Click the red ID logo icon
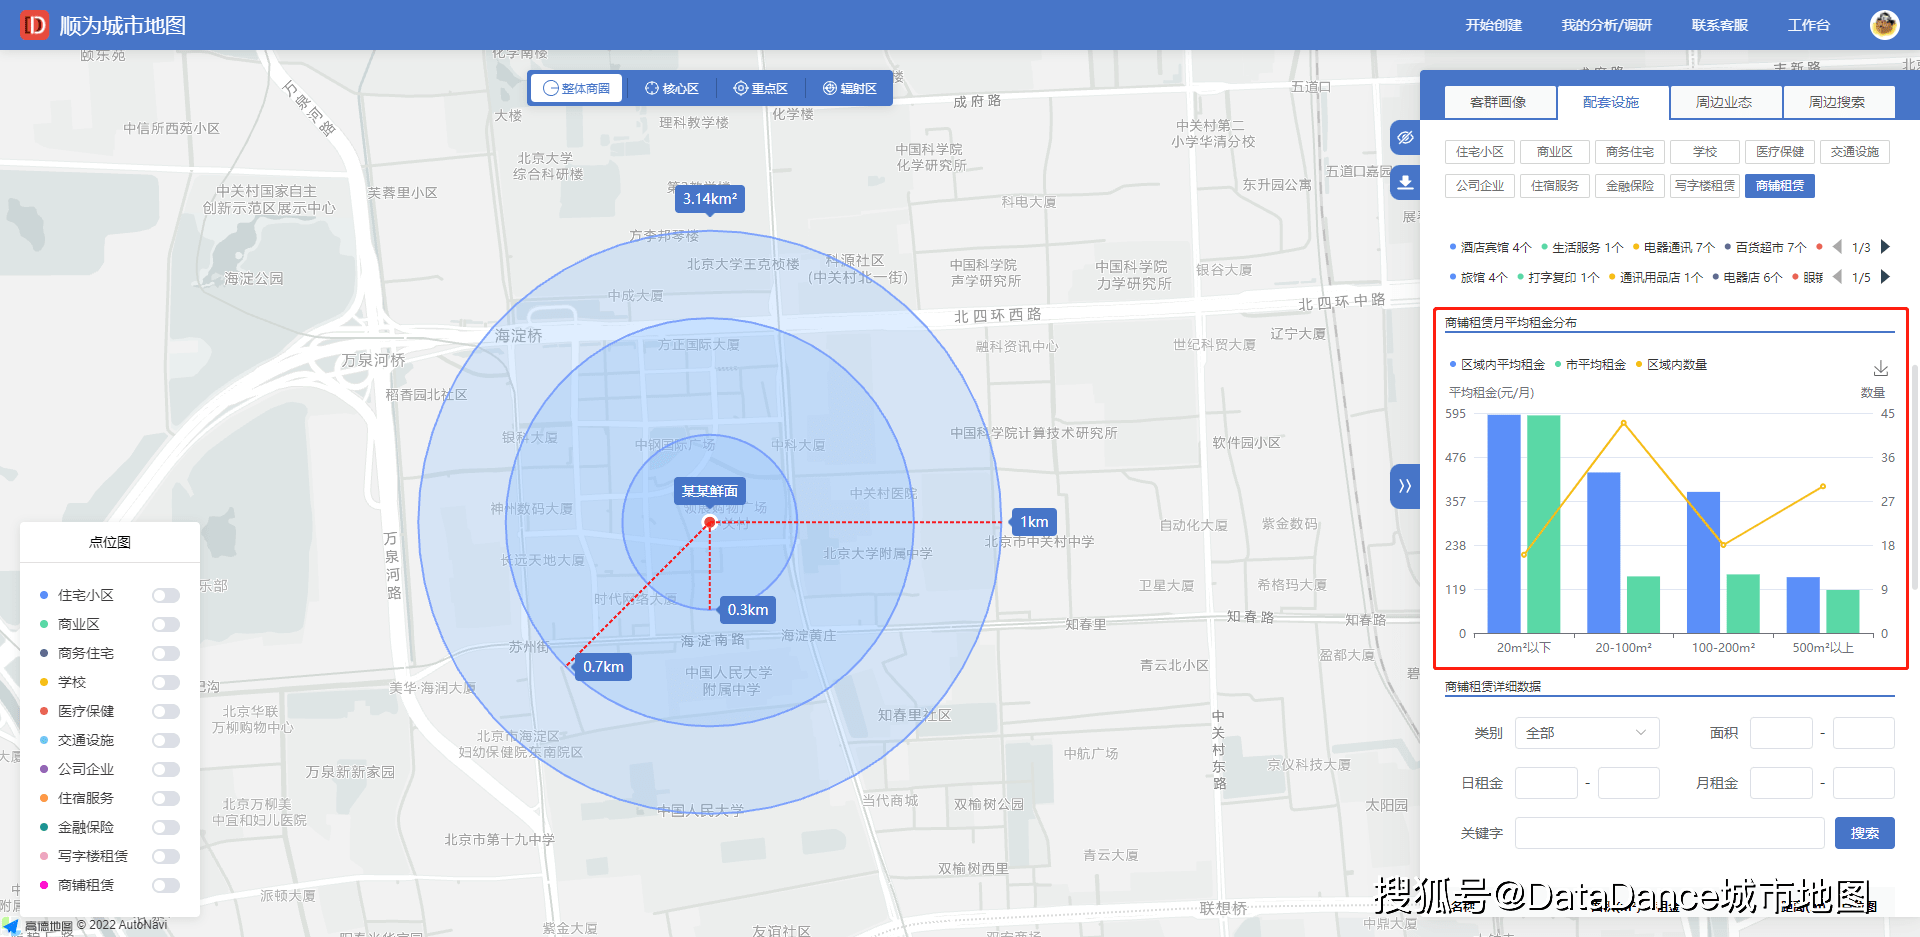The image size is (1920, 937). (x=35, y=25)
